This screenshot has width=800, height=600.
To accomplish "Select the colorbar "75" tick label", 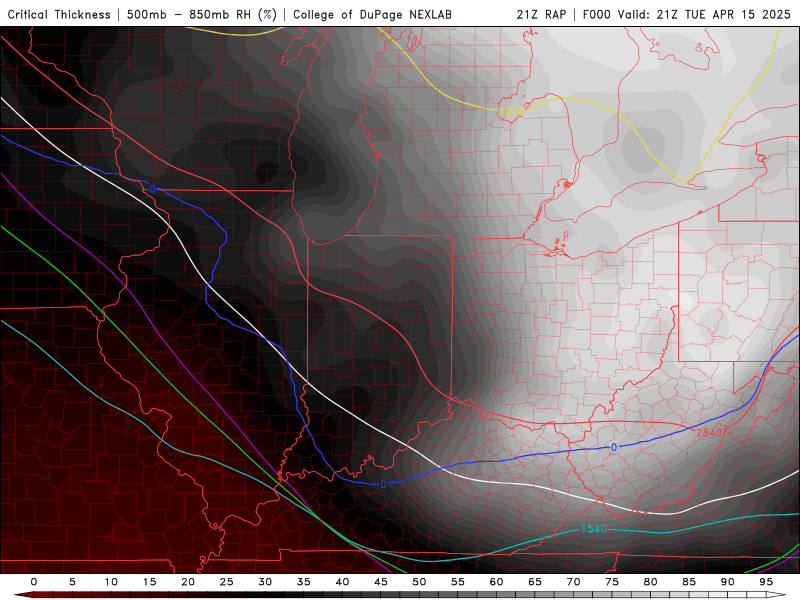I will [x=612, y=582].
